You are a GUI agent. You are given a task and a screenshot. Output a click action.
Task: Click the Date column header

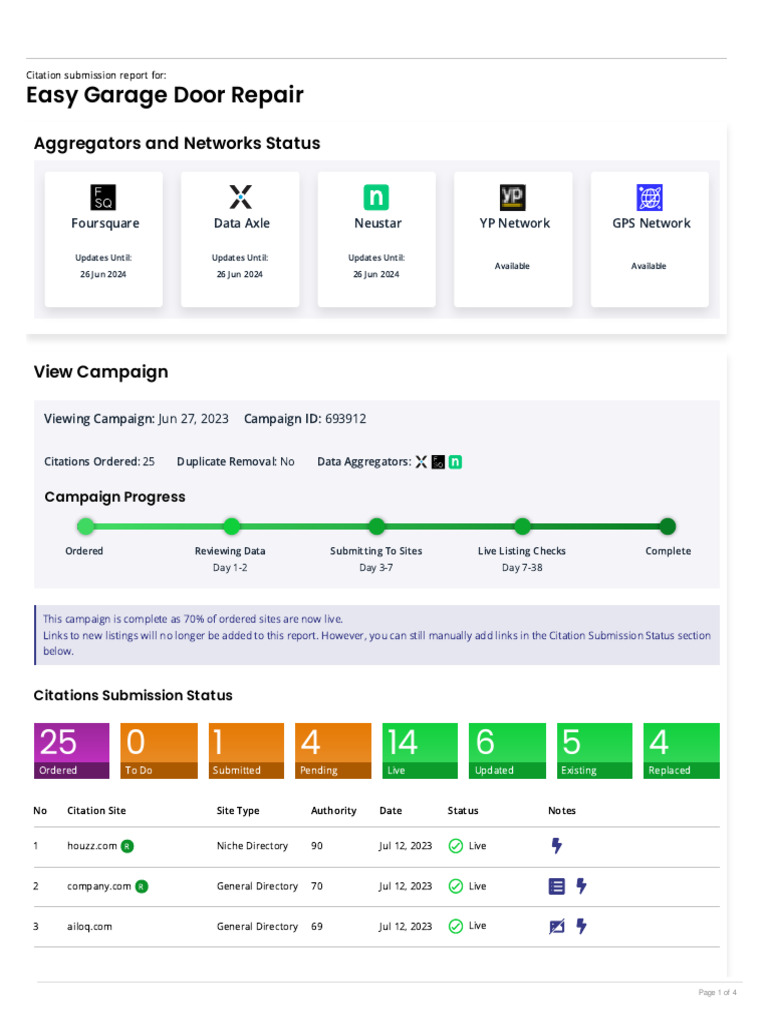[391, 810]
